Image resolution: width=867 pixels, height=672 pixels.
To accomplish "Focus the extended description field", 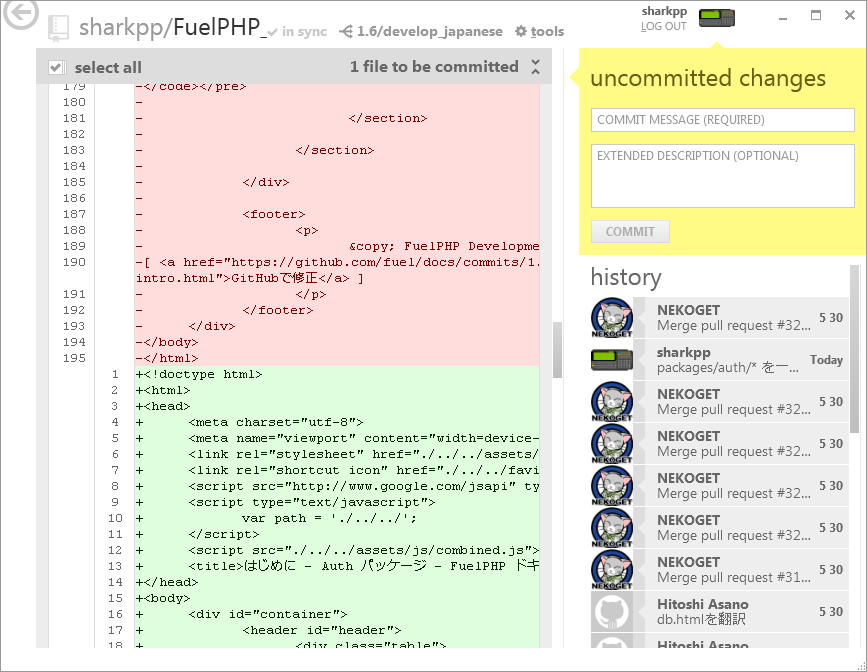I will [723, 176].
